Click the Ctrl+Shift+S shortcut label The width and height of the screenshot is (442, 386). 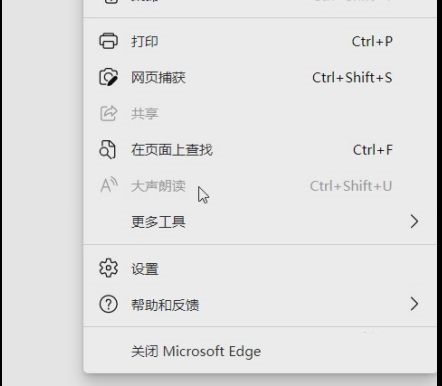[352, 77]
